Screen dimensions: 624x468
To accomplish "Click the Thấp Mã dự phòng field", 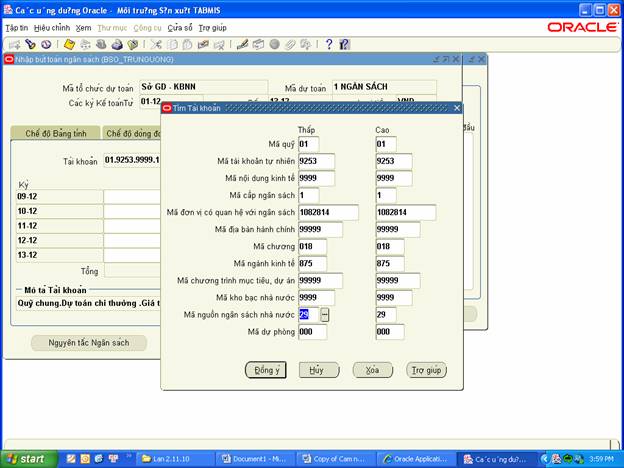I will 312,332.
